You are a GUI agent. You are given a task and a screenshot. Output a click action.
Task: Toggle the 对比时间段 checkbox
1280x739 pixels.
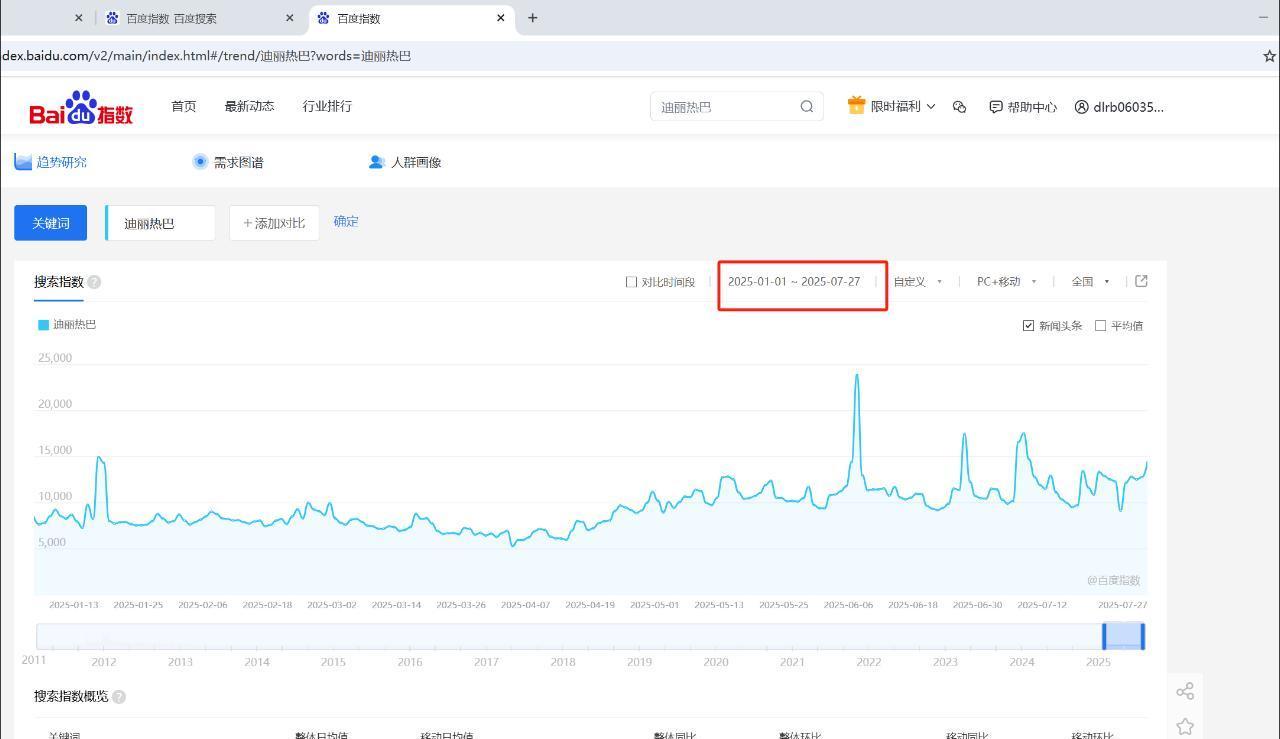(631, 282)
